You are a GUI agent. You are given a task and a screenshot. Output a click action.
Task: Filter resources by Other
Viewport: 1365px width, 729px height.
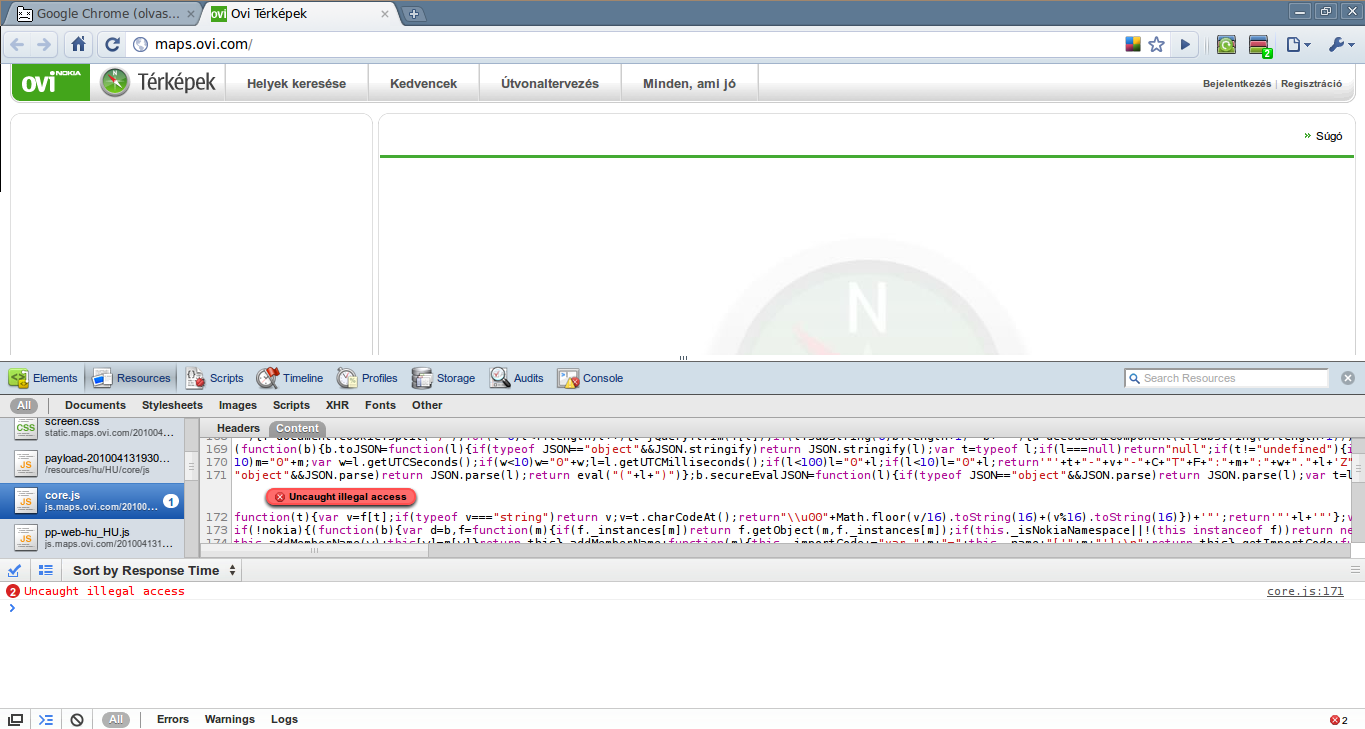427,405
